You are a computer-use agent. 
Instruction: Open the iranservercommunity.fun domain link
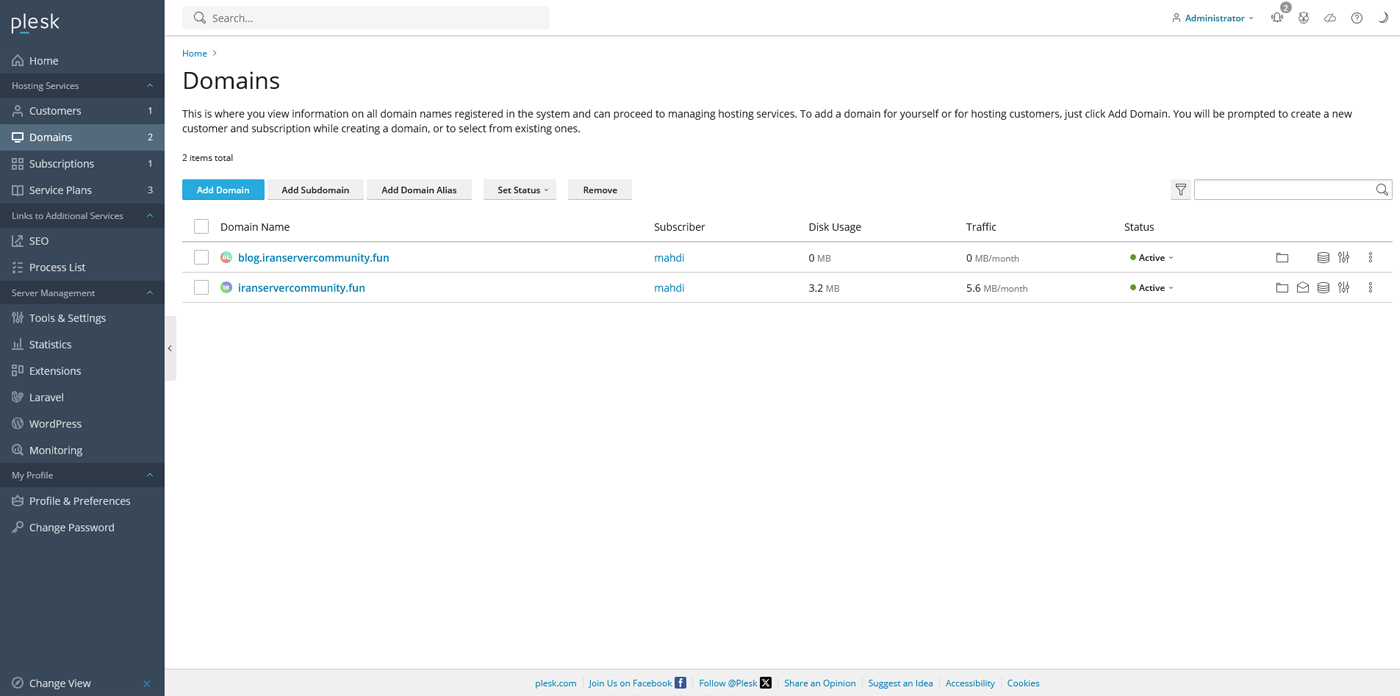pos(301,288)
